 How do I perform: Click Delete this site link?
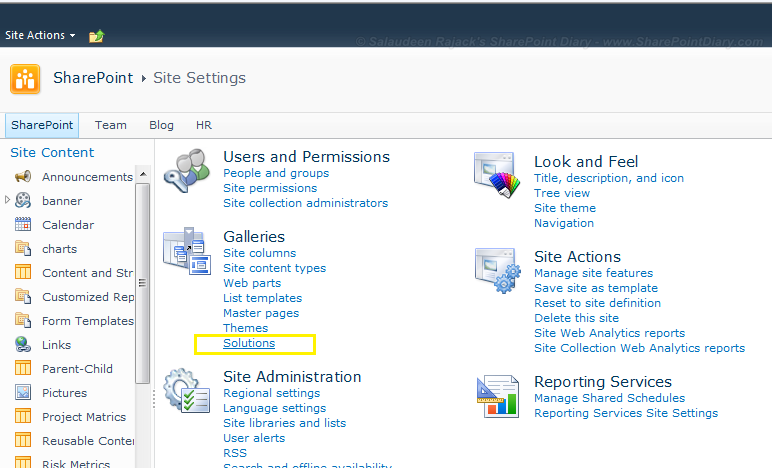(x=577, y=318)
